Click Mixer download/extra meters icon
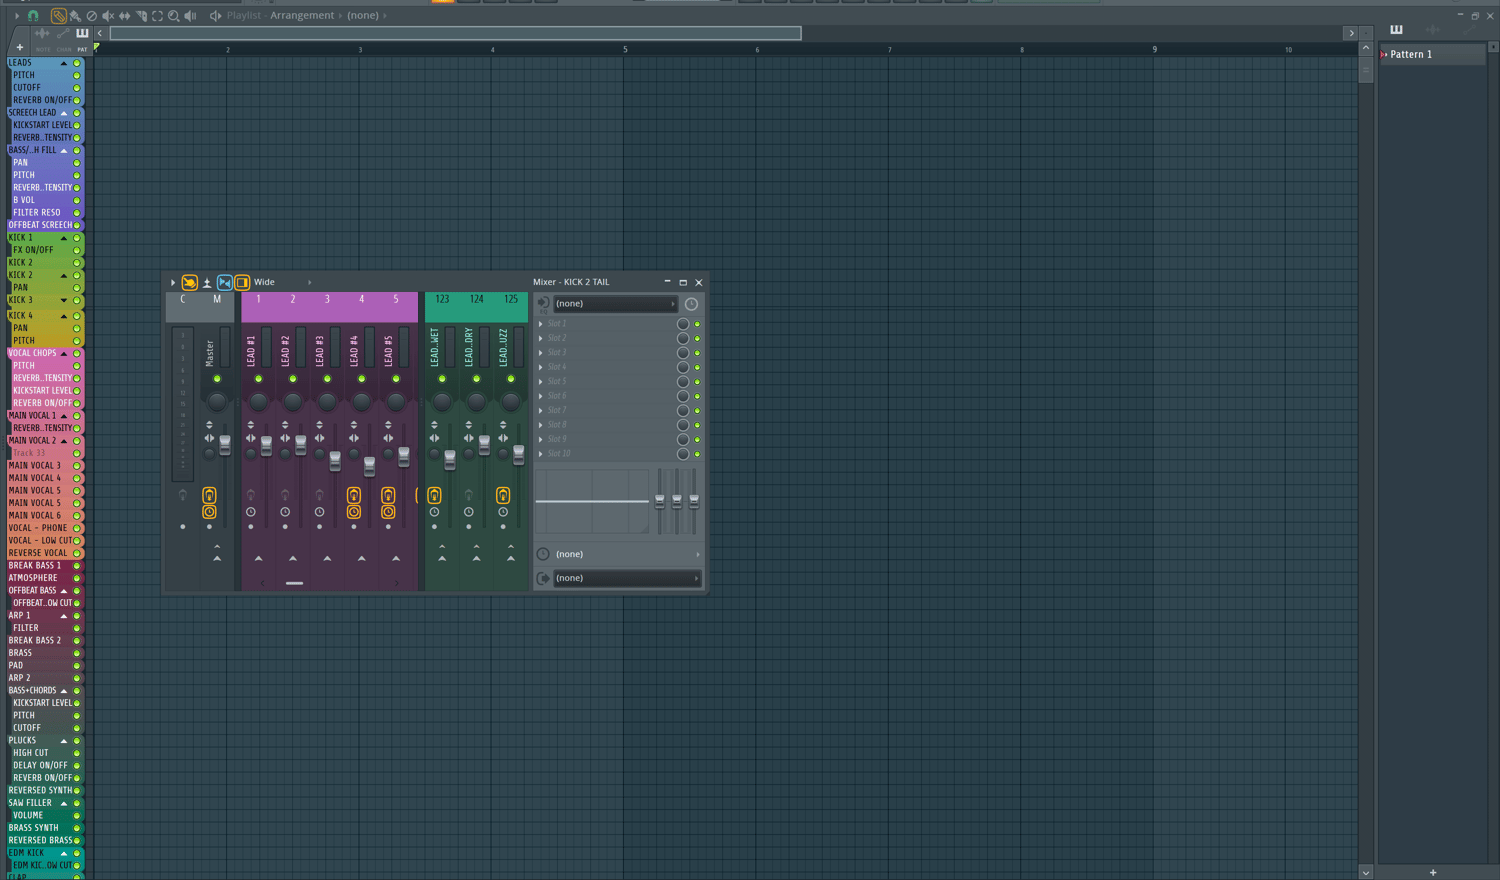1500x880 pixels. (207, 283)
